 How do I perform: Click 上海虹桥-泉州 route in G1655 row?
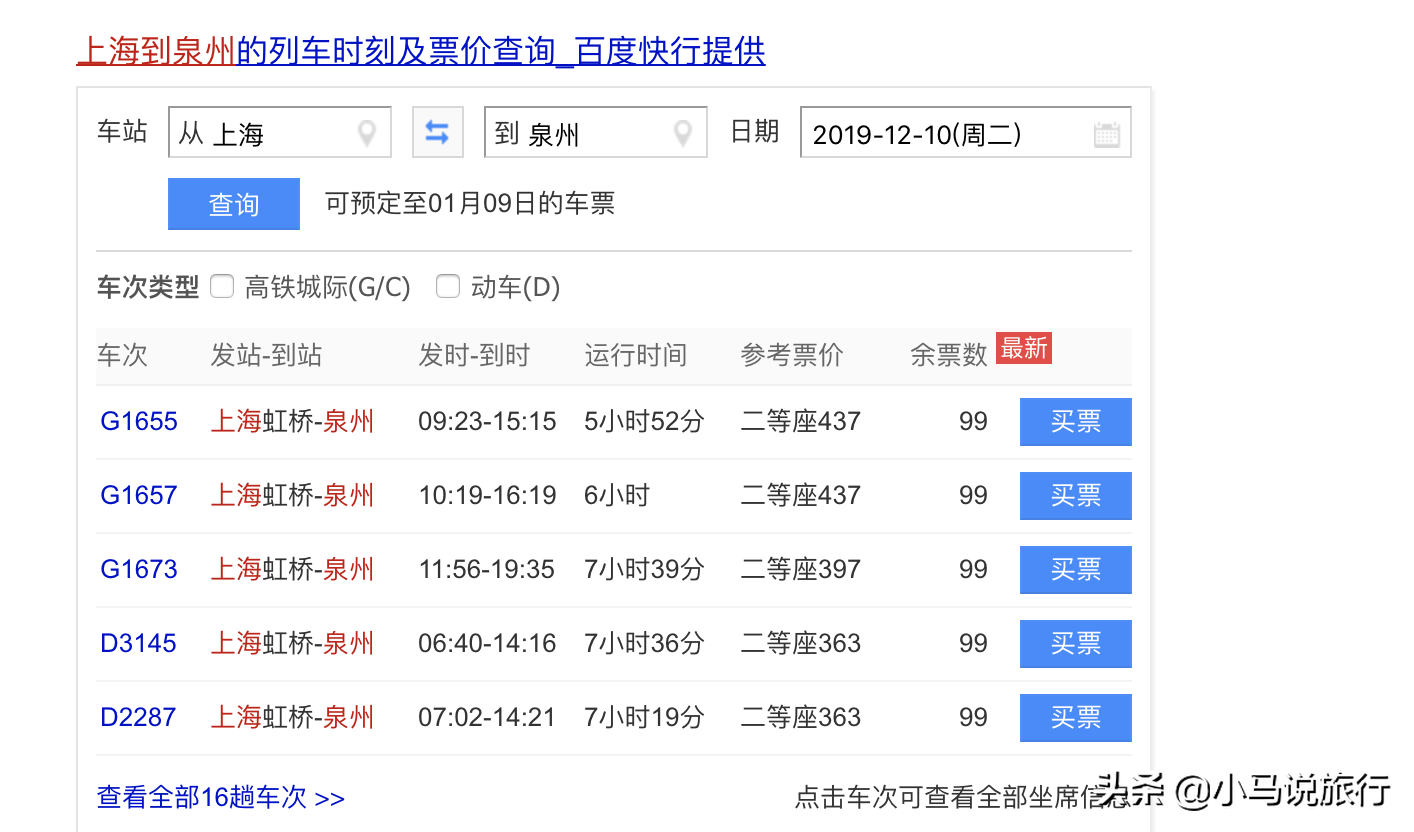coord(292,421)
